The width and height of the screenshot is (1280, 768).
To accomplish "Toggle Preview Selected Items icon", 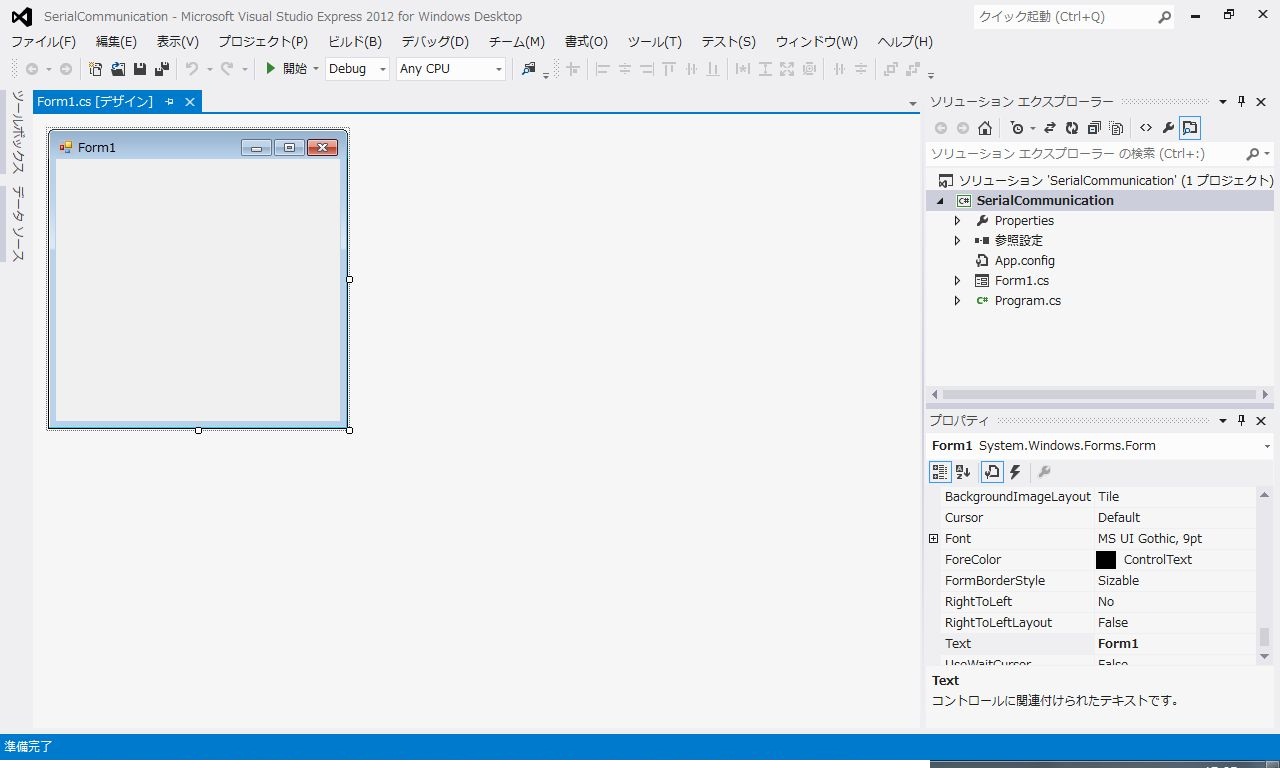I will [x=1190, y=128].
